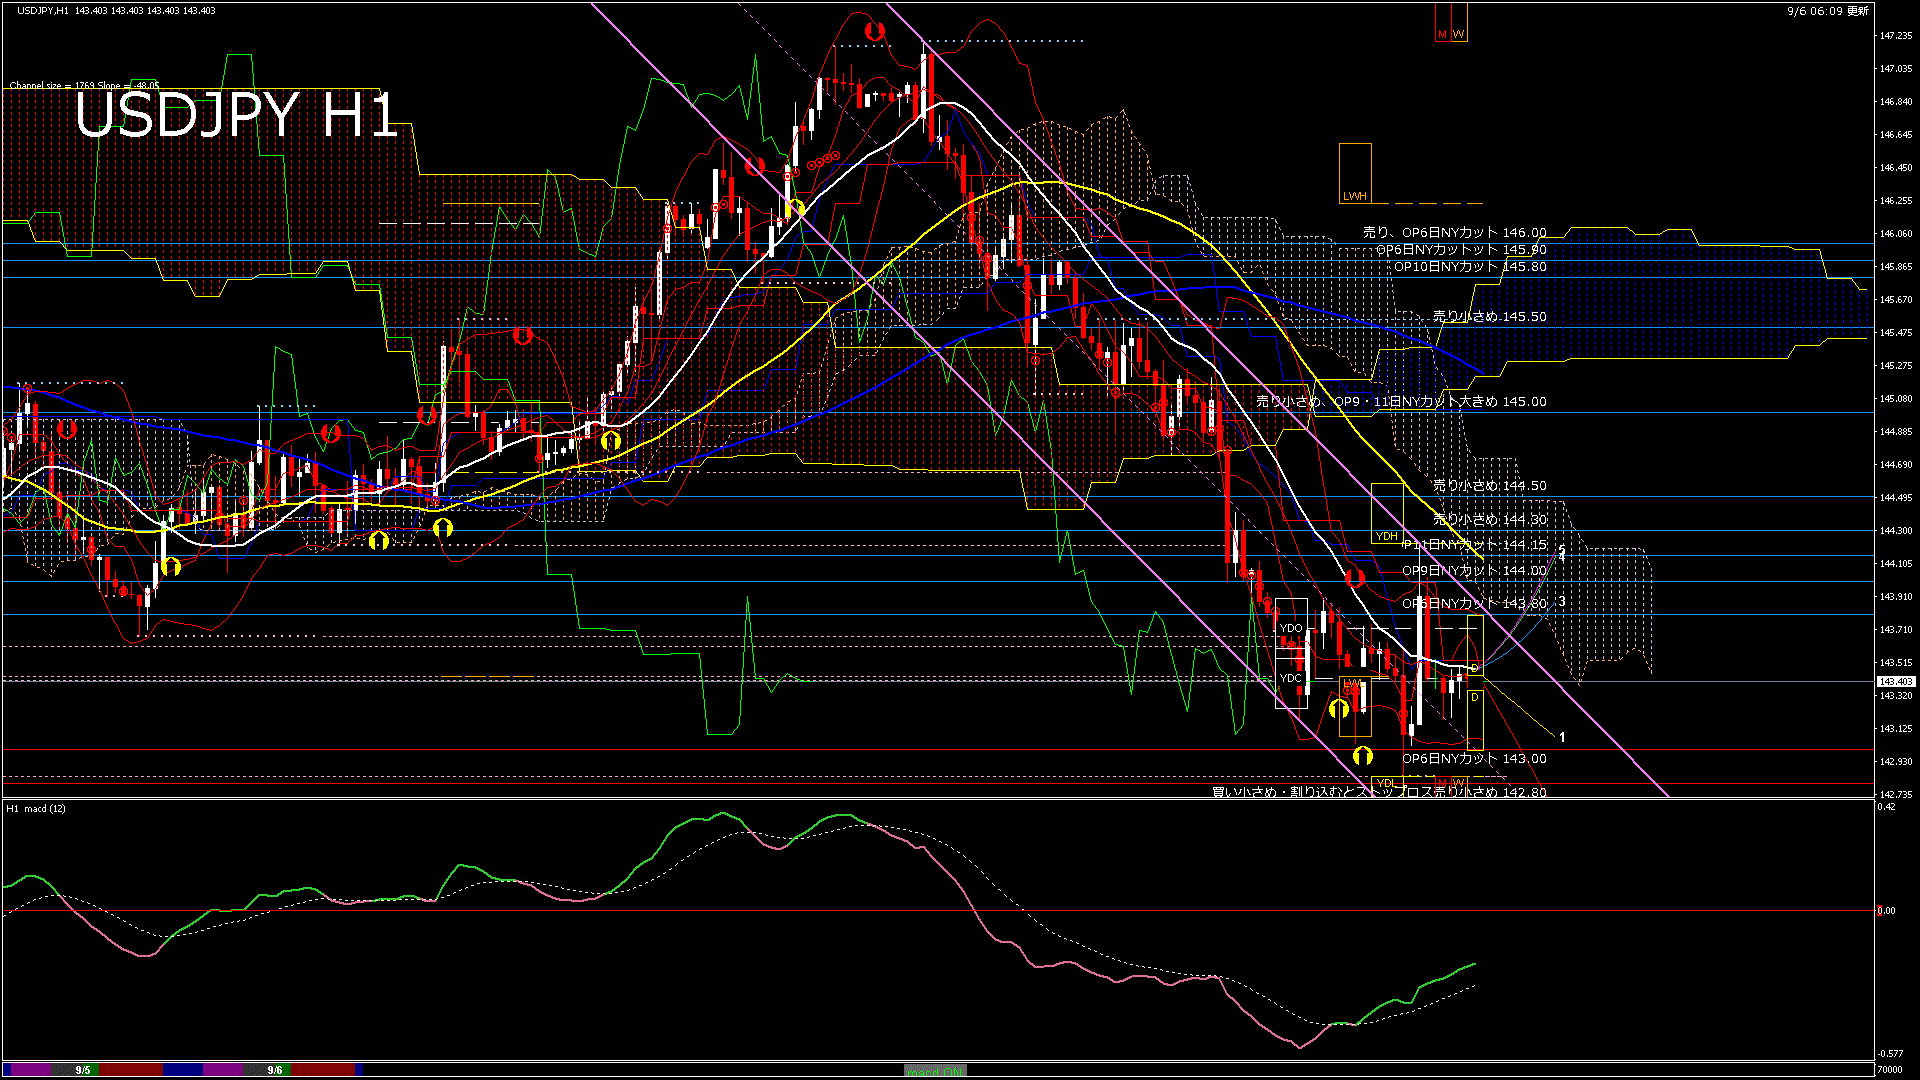Click the red down-arrow near the YDH box
1920x1080 pixels.
(x=1355, y=578)
